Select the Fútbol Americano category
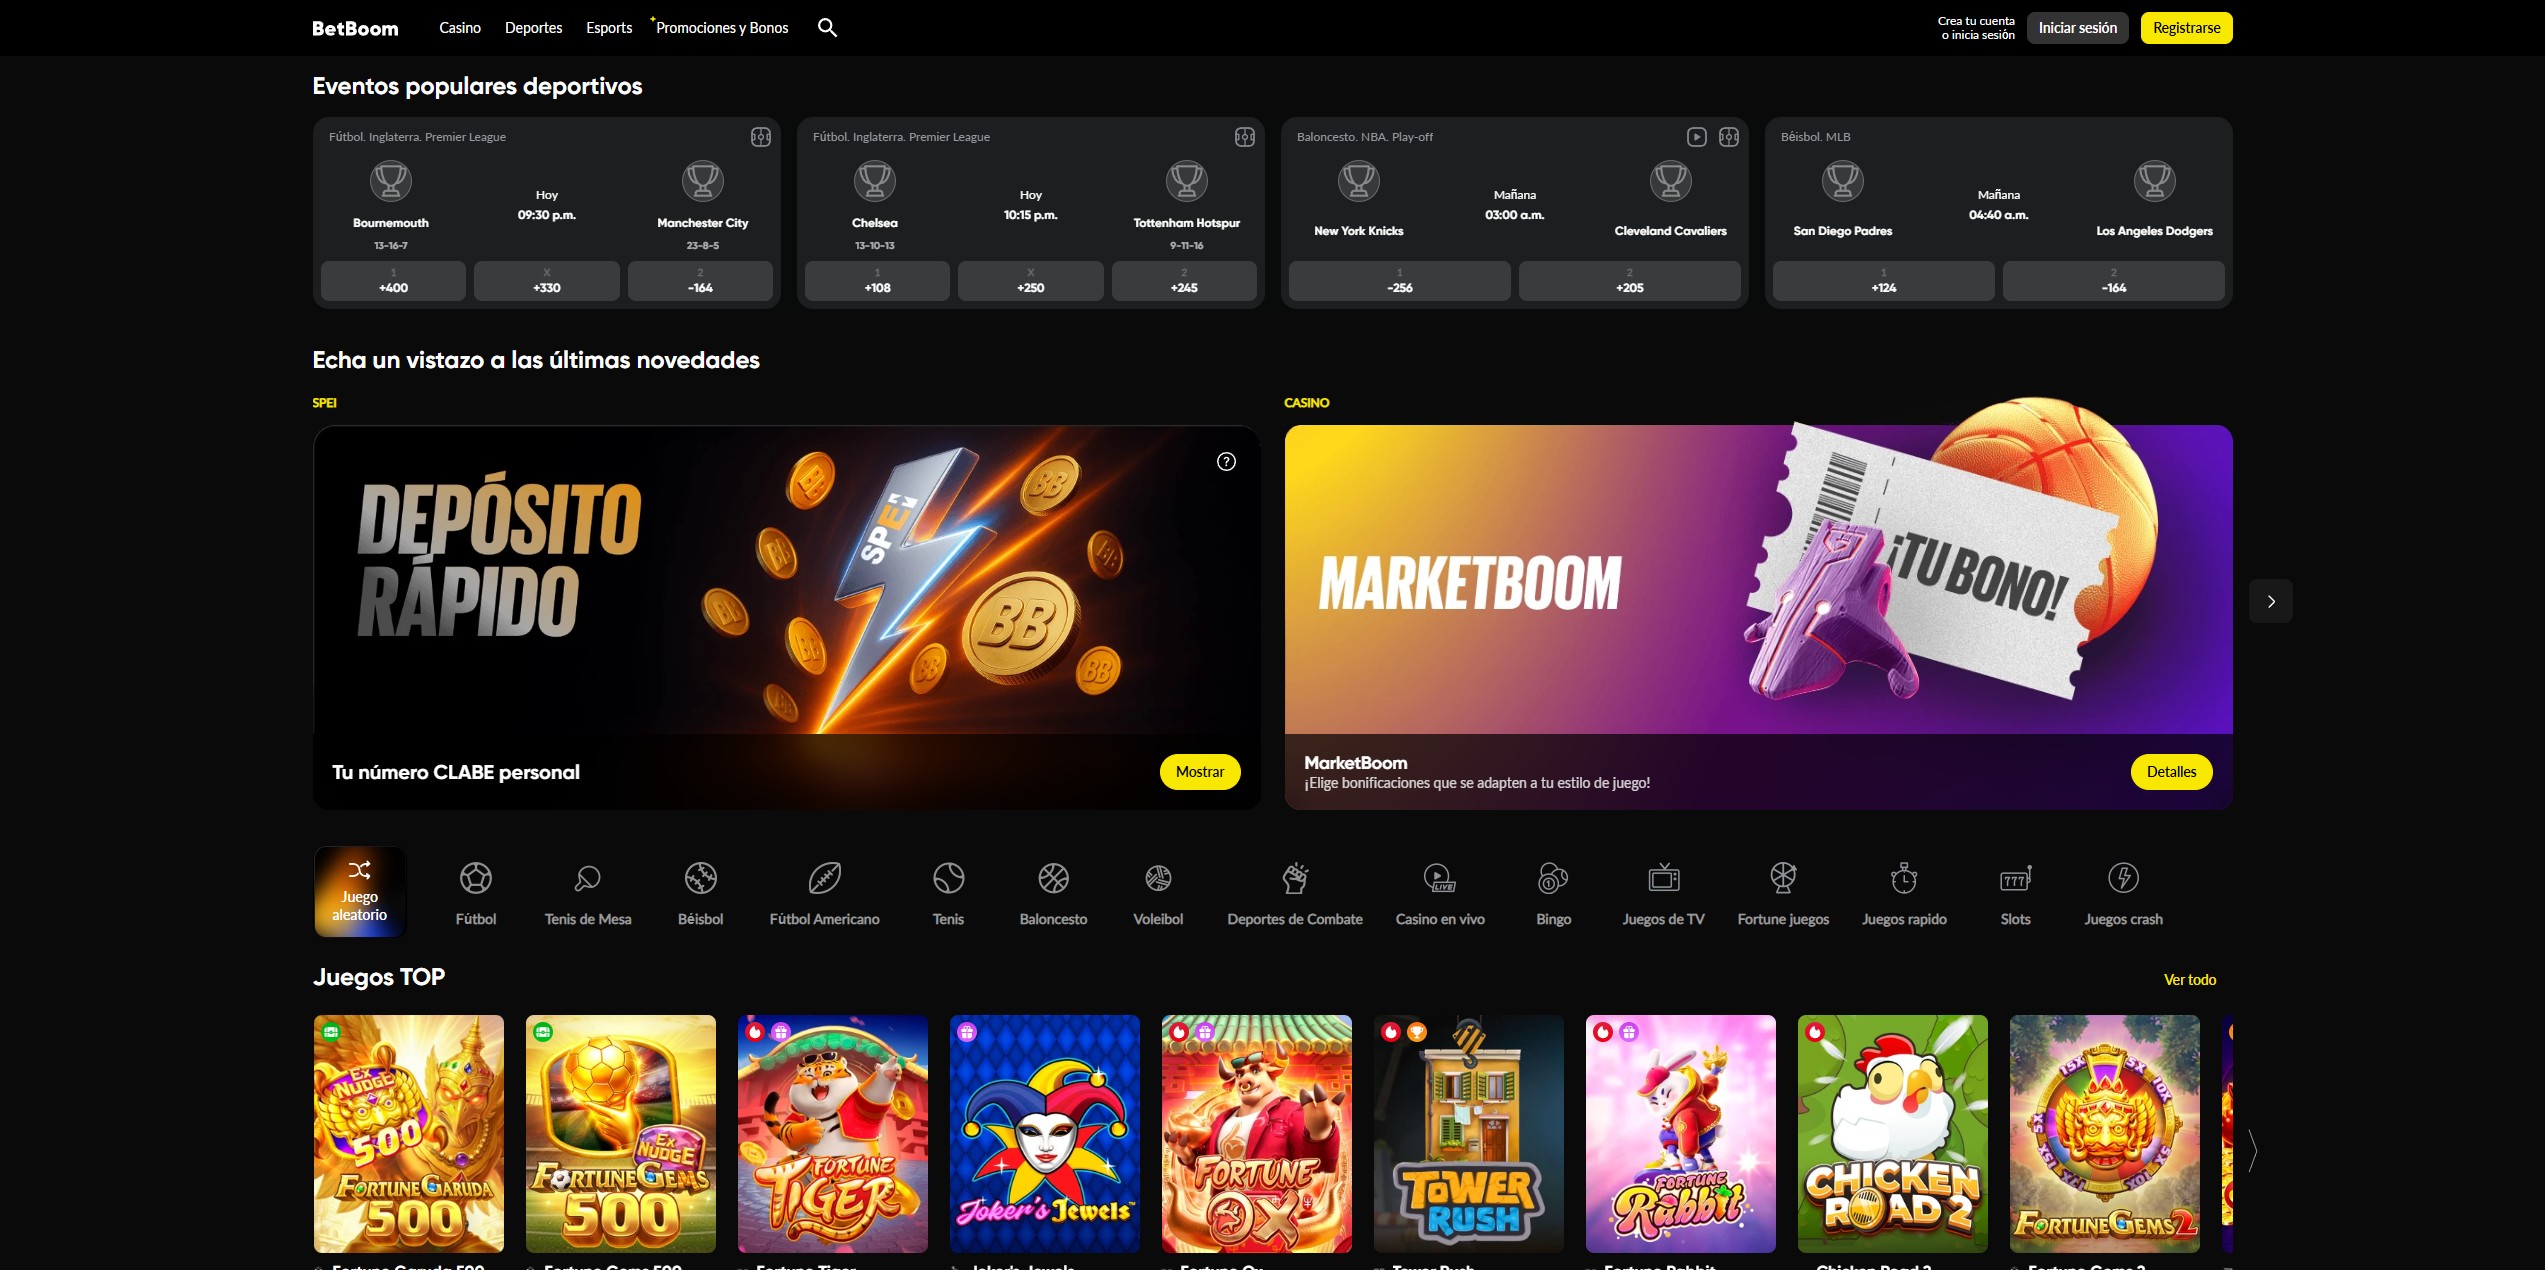This screenshot has width=2545, height=1270. click(x=825, y=893)
